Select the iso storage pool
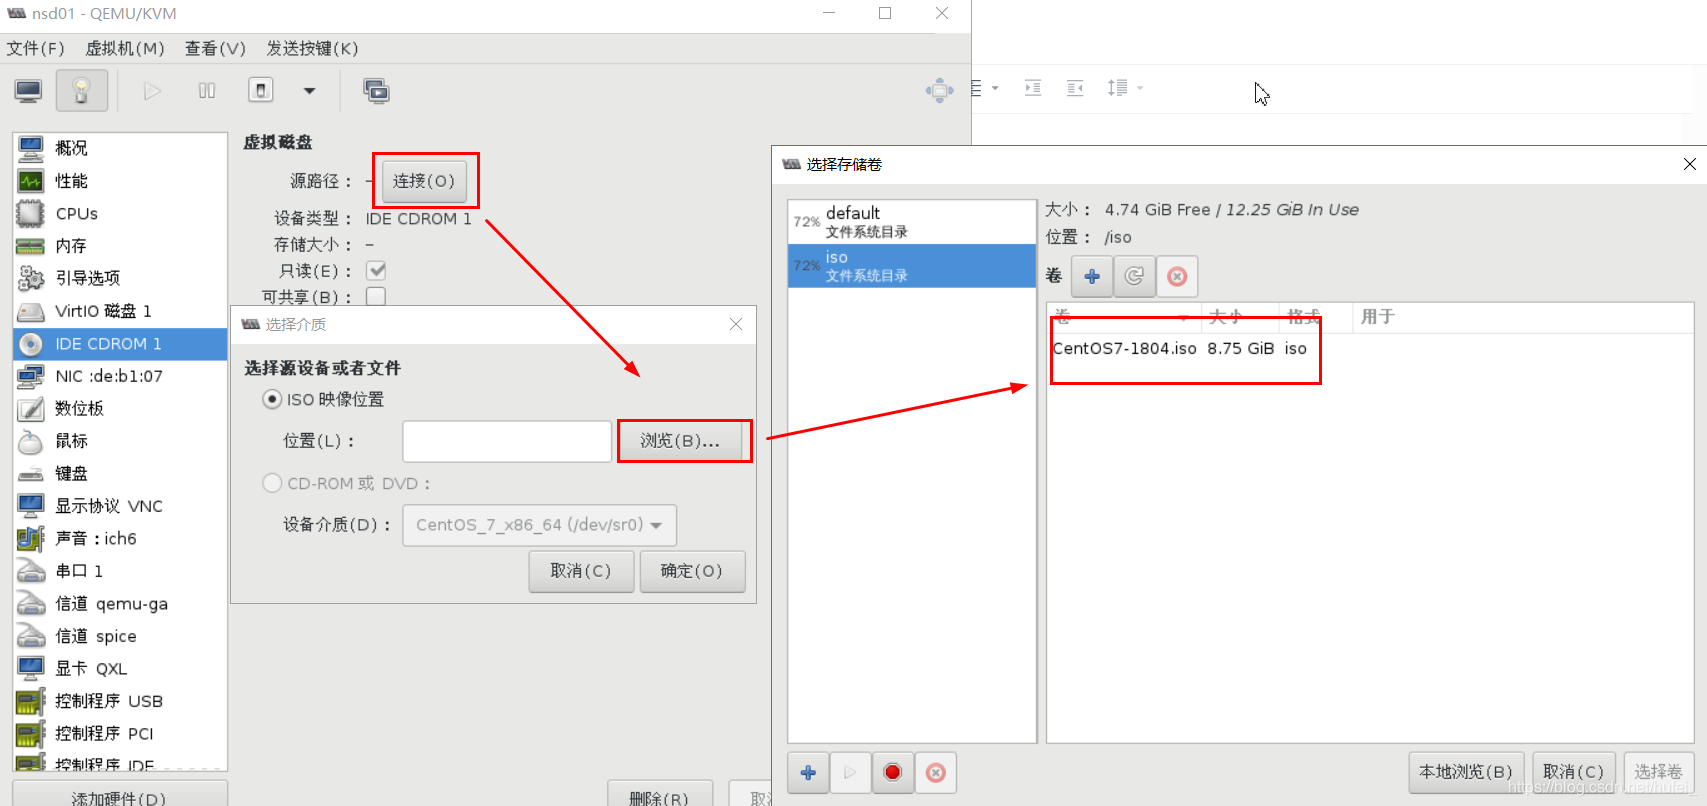1707x806 pixels. 912,266
